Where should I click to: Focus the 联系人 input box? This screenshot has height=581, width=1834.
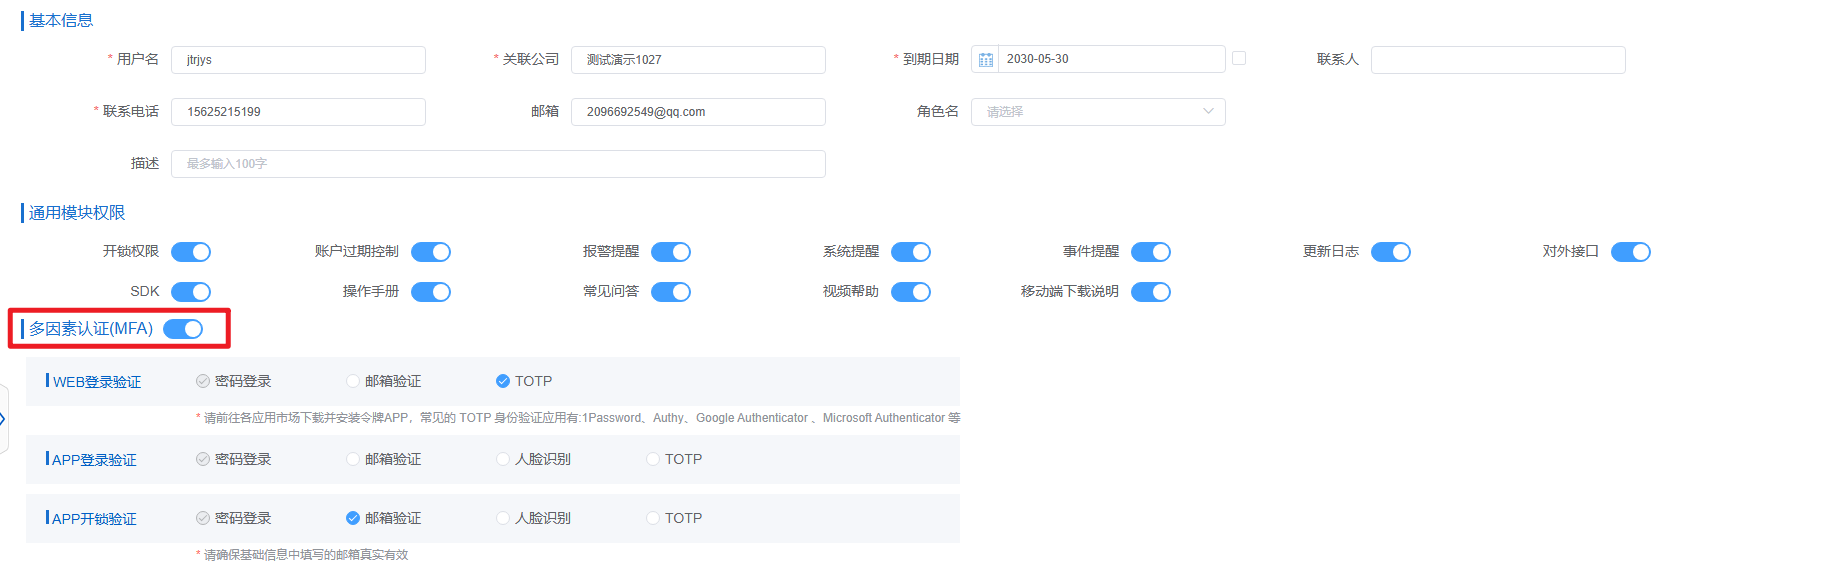point(1497,60)
